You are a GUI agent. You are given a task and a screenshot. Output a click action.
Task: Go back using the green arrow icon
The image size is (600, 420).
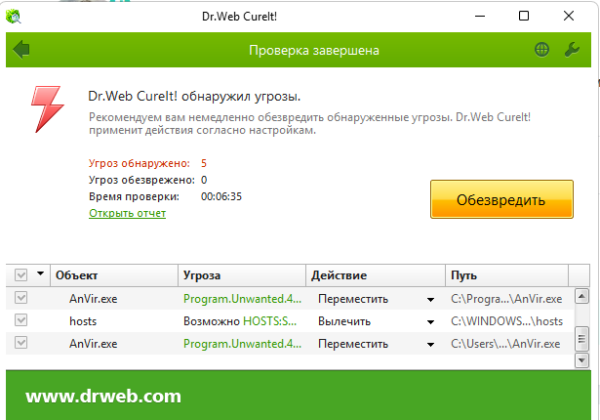21,50
